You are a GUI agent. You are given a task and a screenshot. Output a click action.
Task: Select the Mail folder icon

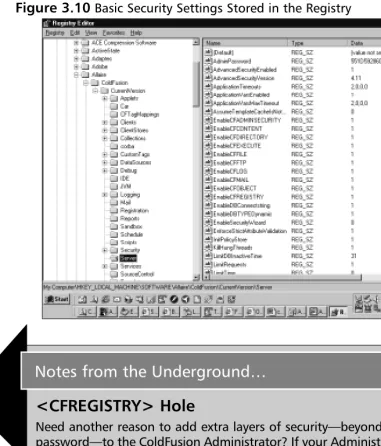coord(114,202)
